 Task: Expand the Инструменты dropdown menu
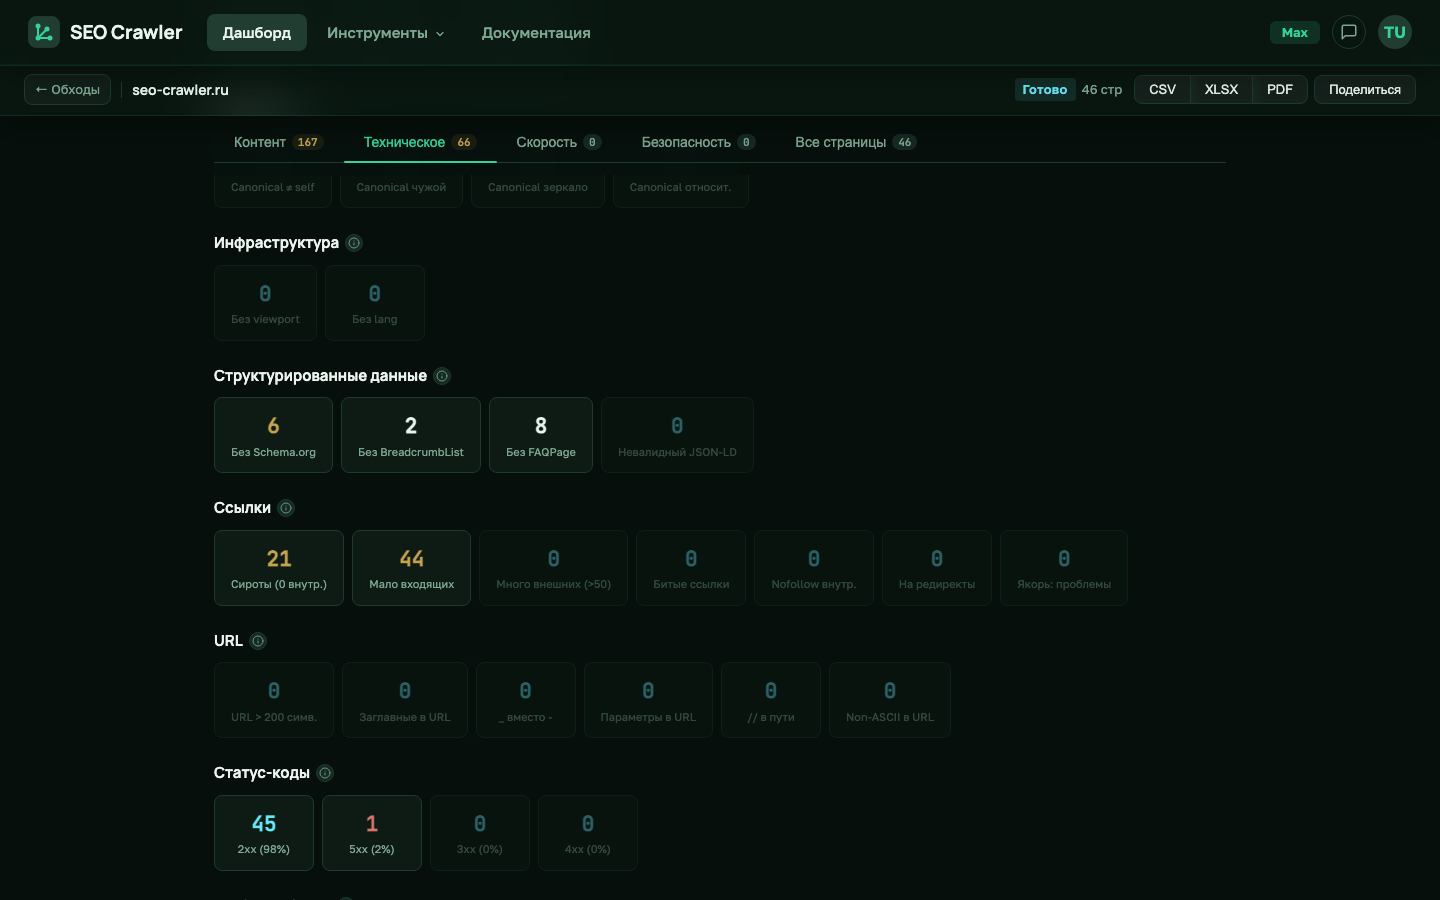(385, 33)
